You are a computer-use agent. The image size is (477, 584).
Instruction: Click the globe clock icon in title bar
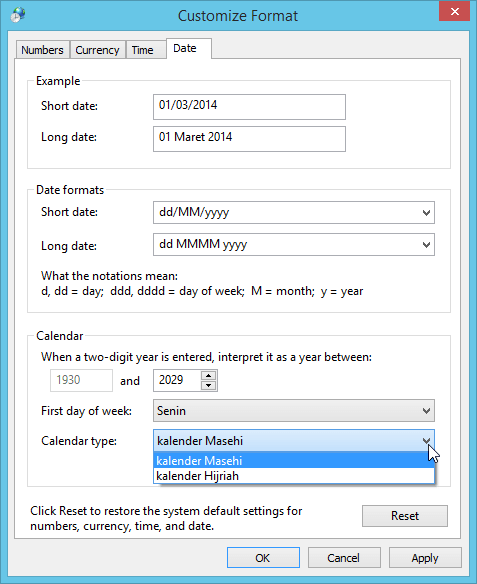[18, 15]
